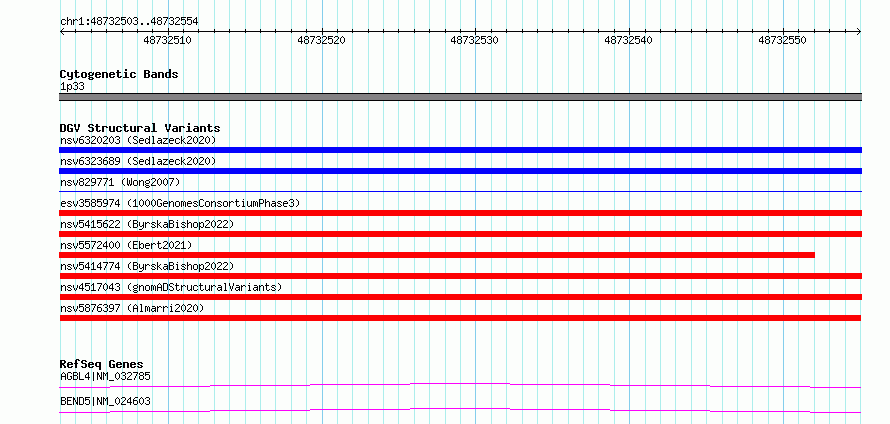The height and width of the screenshot is (424, 890).
Task: Click the DGV Structural Variants track heading
Action: (x=140, y=128)
